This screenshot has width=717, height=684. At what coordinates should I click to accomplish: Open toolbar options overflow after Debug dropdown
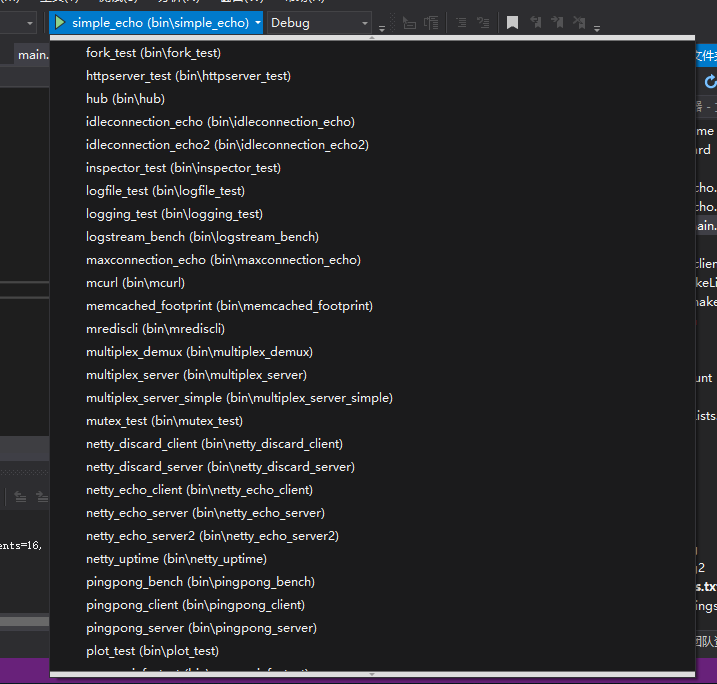382,28
